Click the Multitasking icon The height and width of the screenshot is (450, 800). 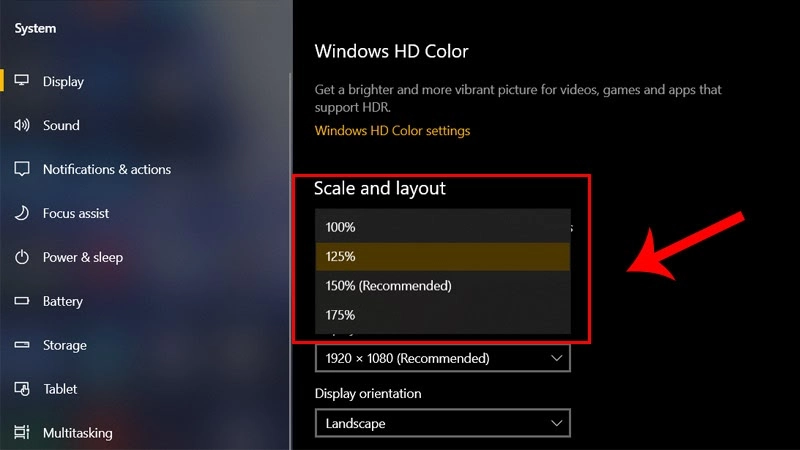pos(21,433)
